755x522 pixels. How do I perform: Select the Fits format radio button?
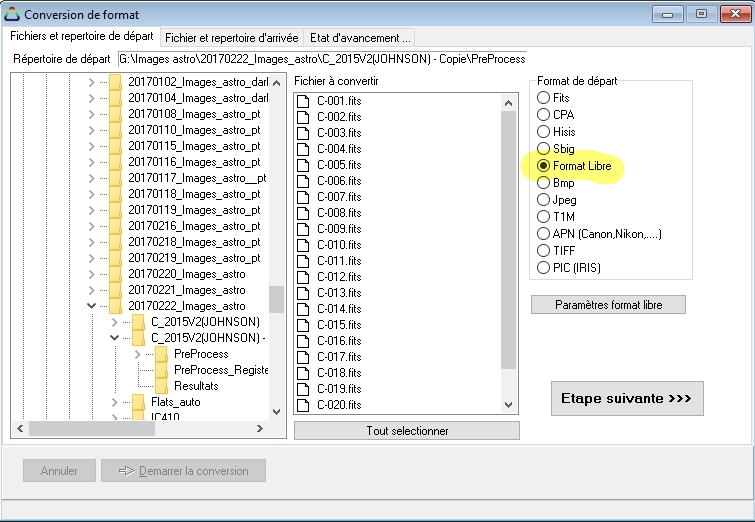coord(544,98)
